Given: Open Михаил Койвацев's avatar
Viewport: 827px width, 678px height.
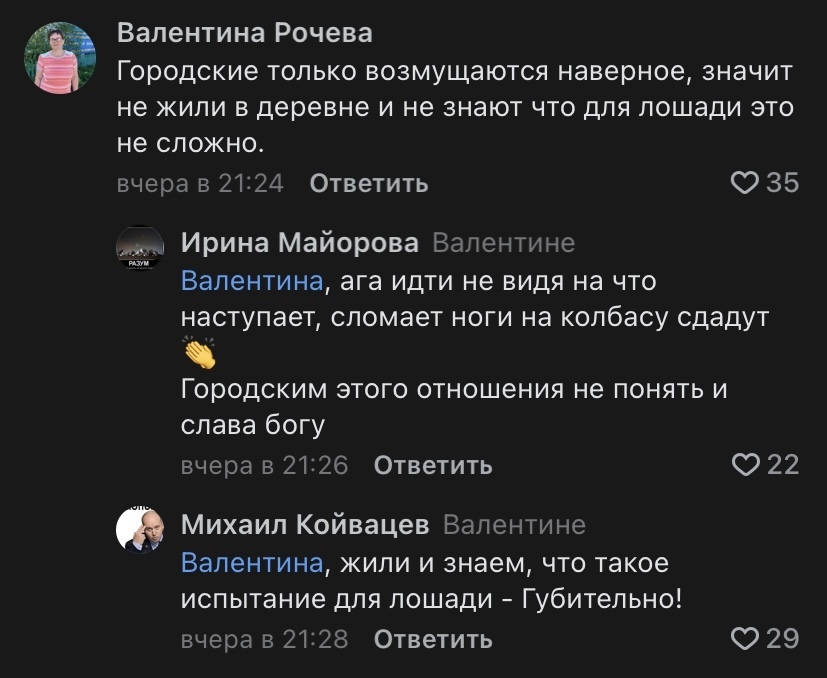Looking at the screenshot, I should [141, 530].
